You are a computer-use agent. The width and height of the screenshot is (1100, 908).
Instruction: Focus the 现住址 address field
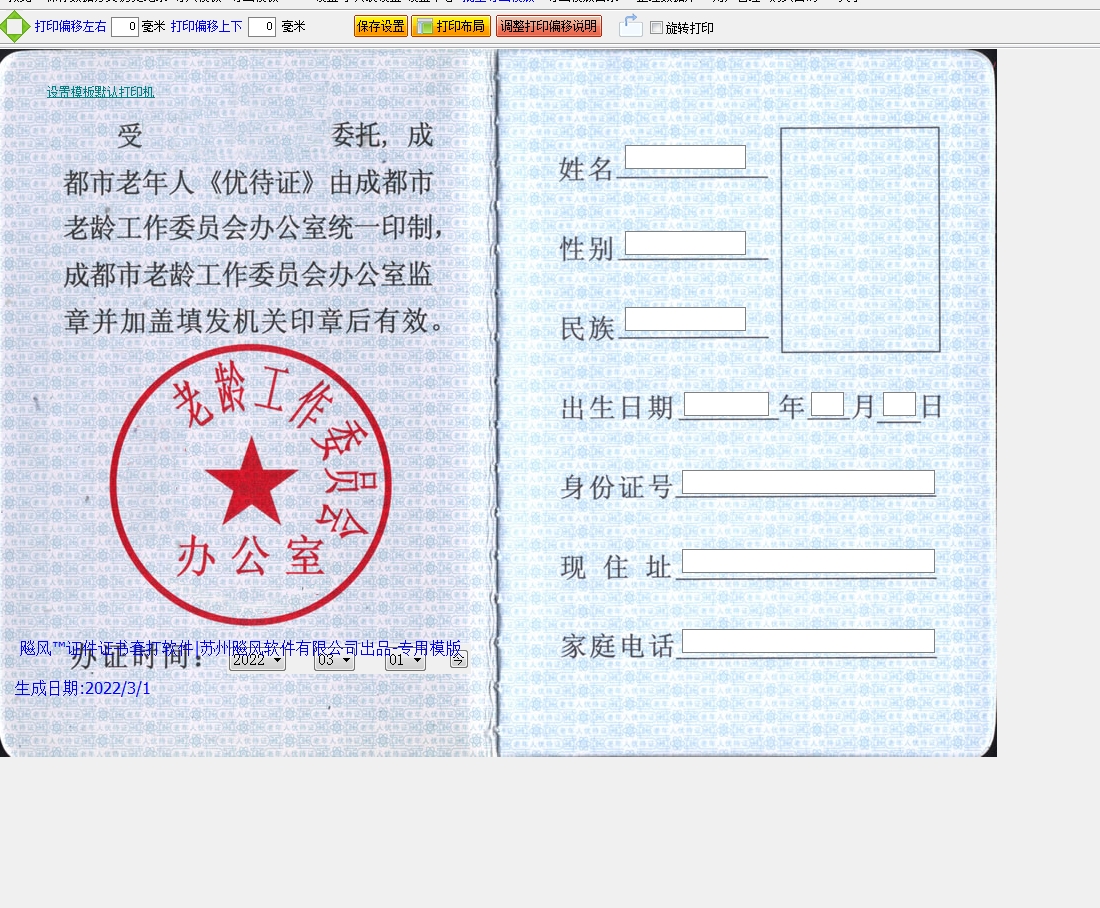(808, 561)
